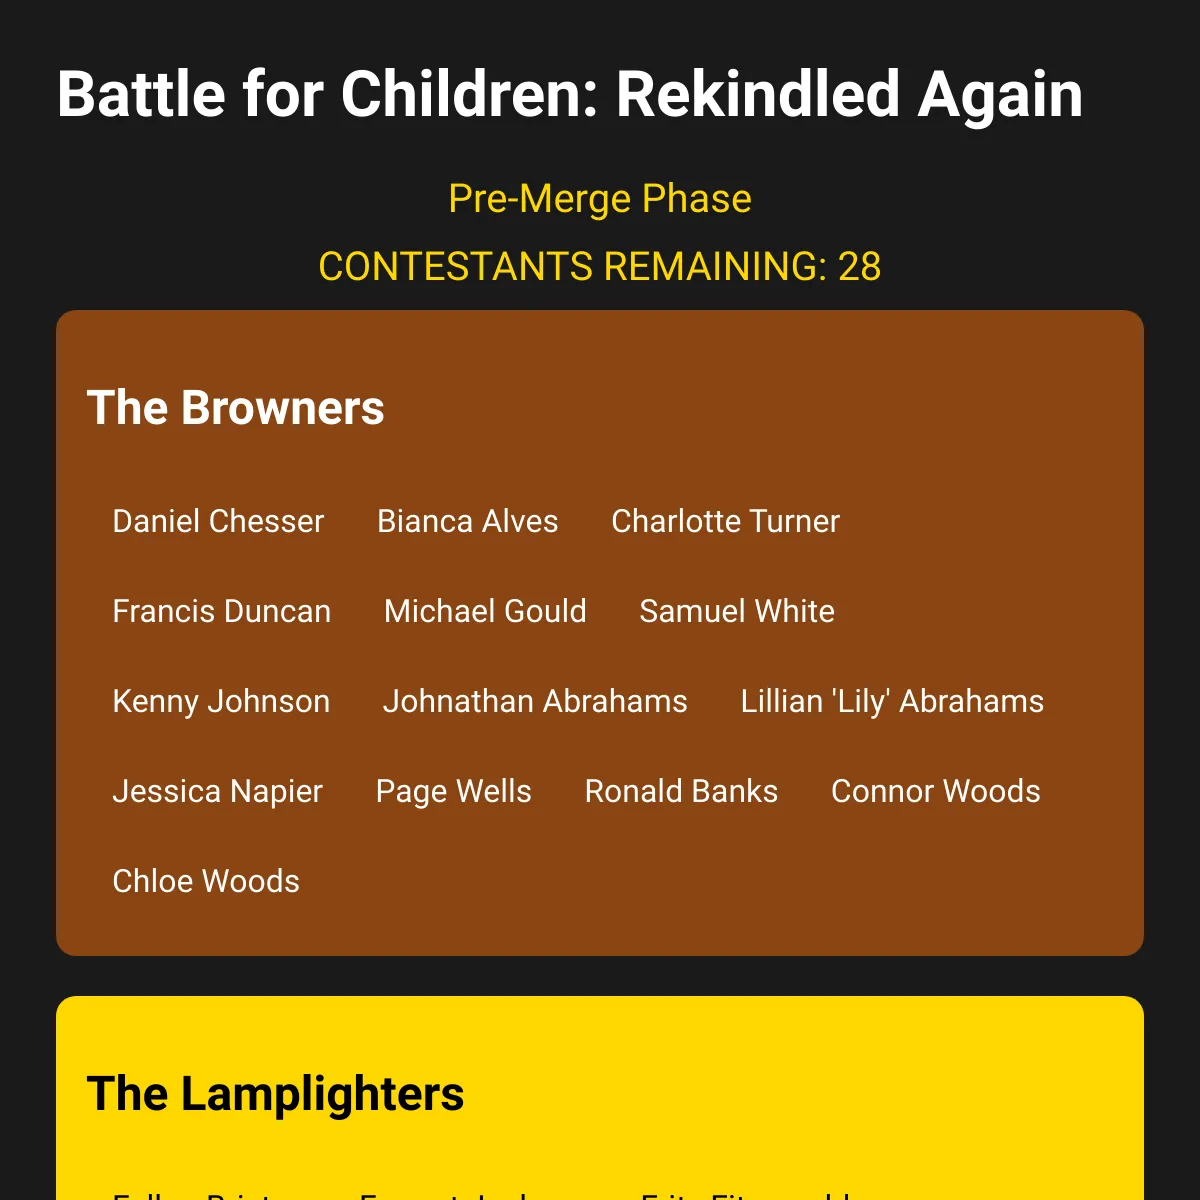The height and width of the screenshot is (1200, 1200).
Task: Open The Lamplighters team heading
Action: click(276, 1094)
